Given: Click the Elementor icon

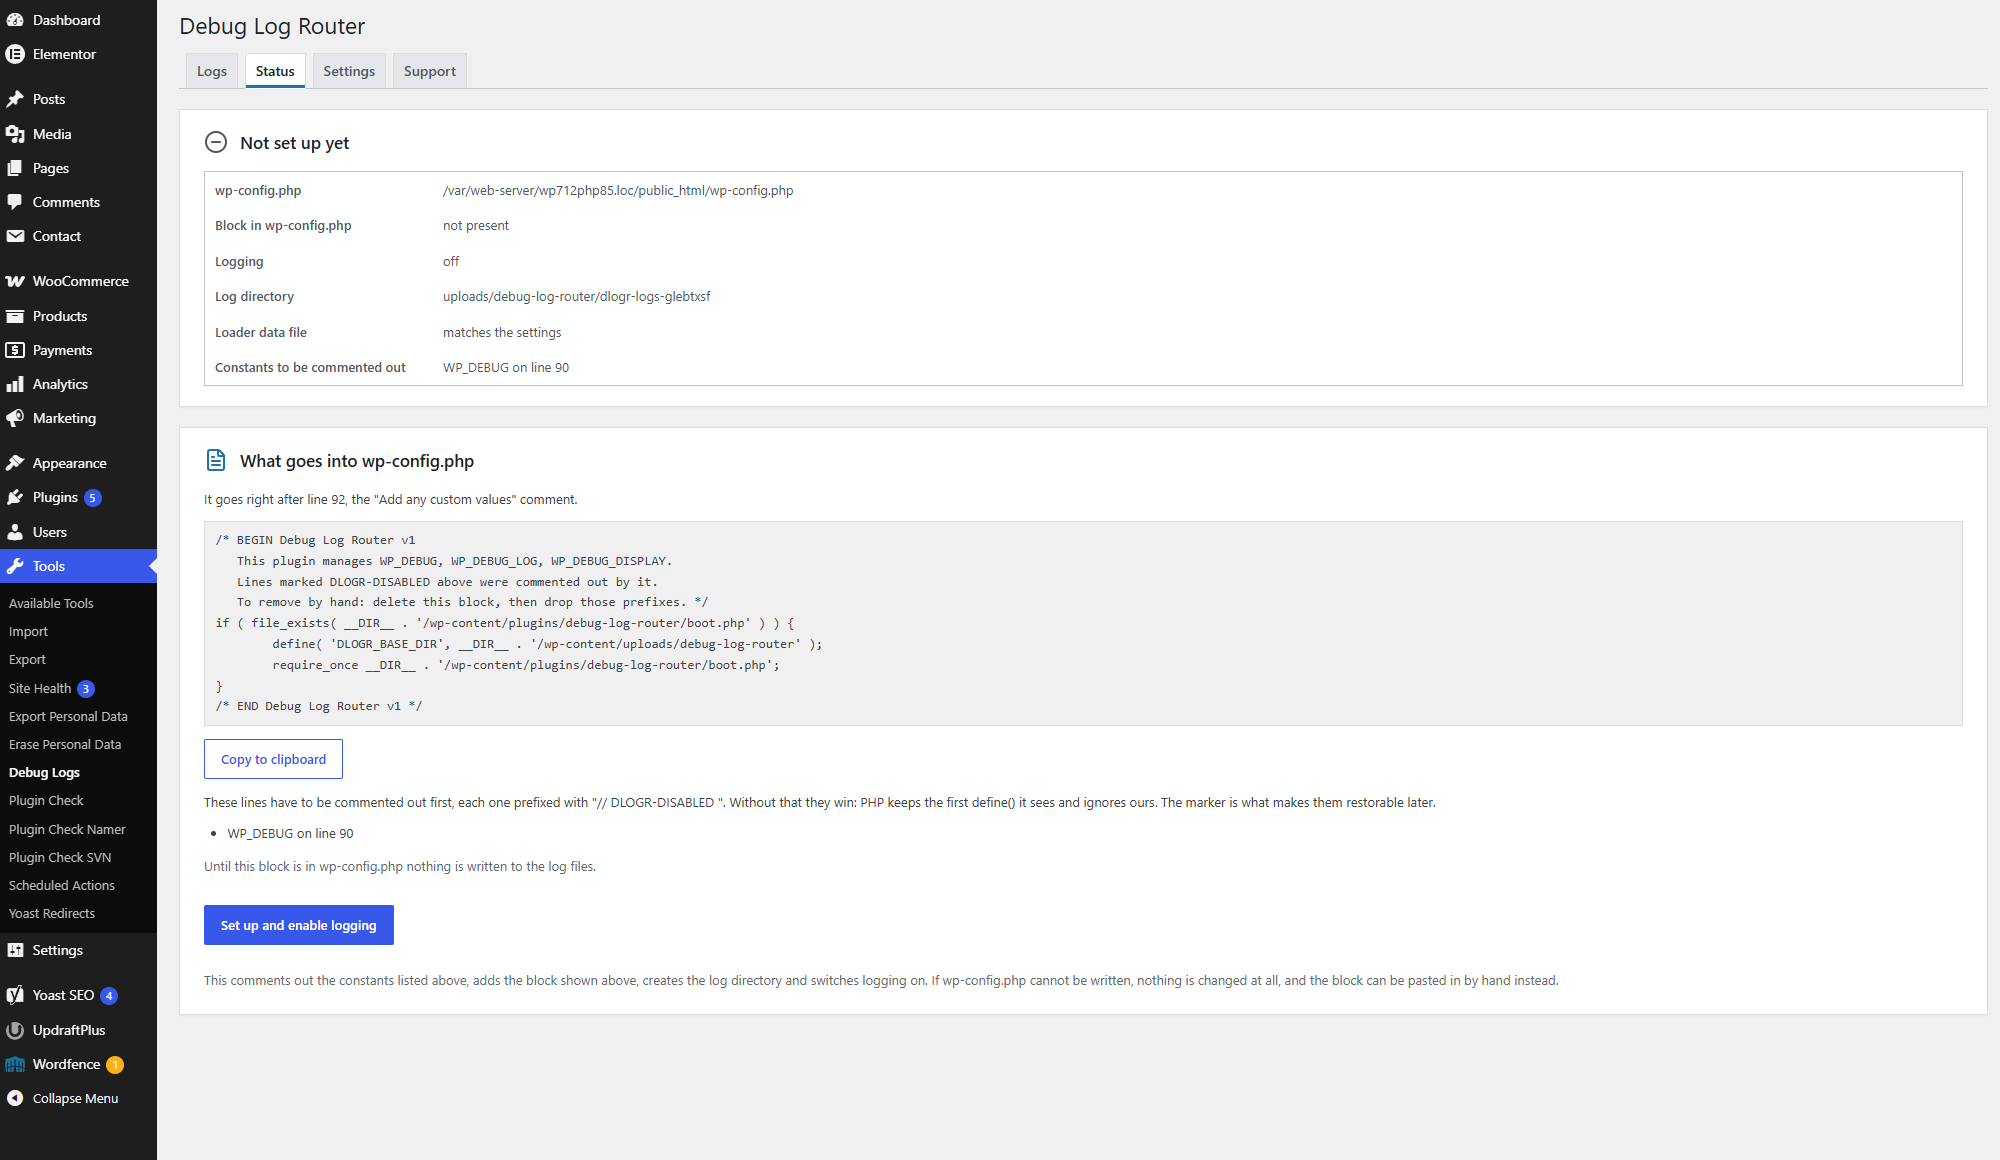Looking at the screenshot, I should [x=15, y=54].
